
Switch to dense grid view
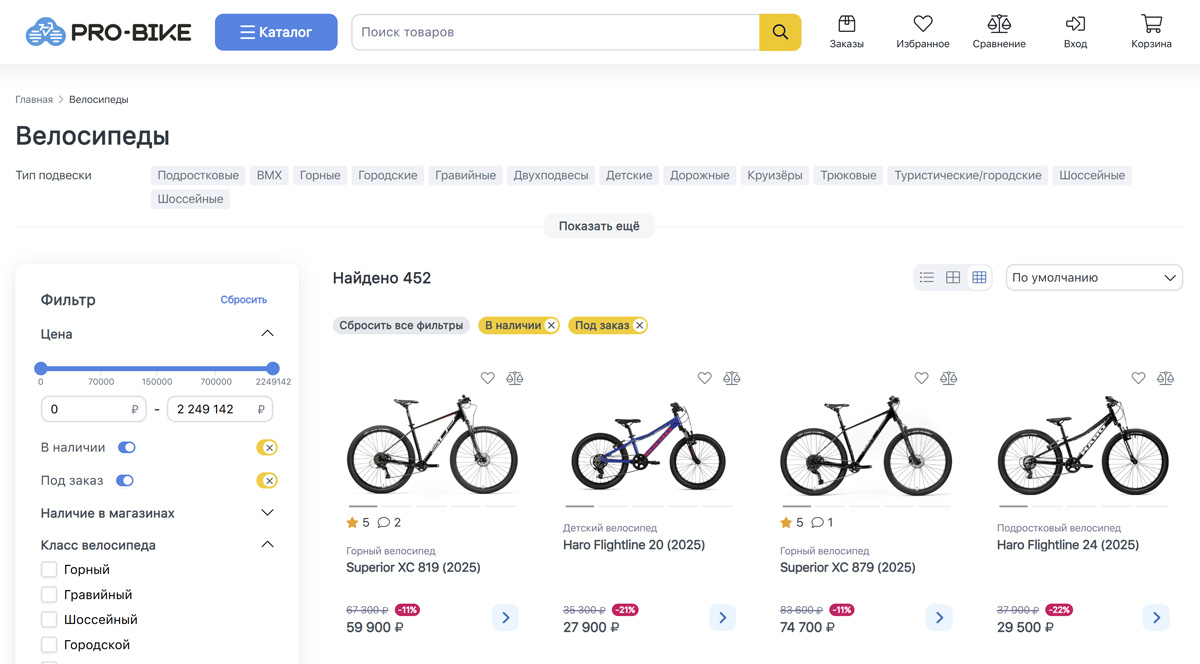[x=979, y=278]
